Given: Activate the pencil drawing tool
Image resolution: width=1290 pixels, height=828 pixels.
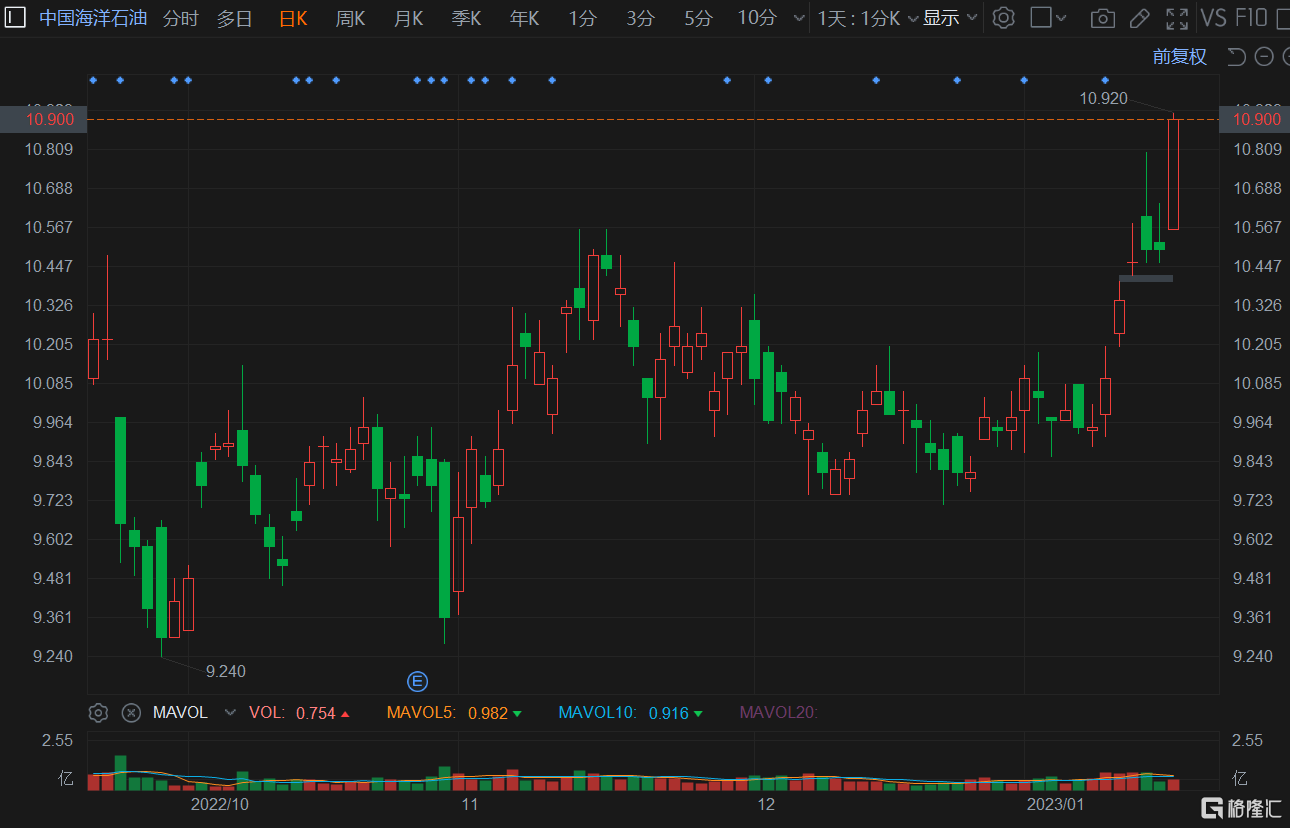Looking at the screenshot, I should click(1139, 18).
